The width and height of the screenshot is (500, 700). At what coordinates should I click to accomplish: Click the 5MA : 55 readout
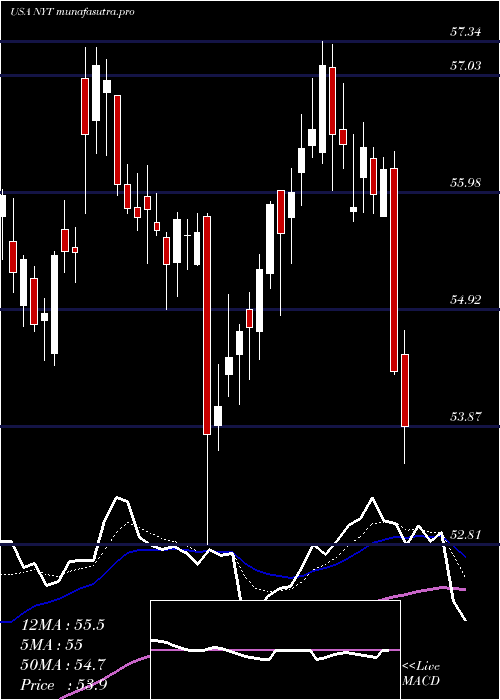click(52, 645)
